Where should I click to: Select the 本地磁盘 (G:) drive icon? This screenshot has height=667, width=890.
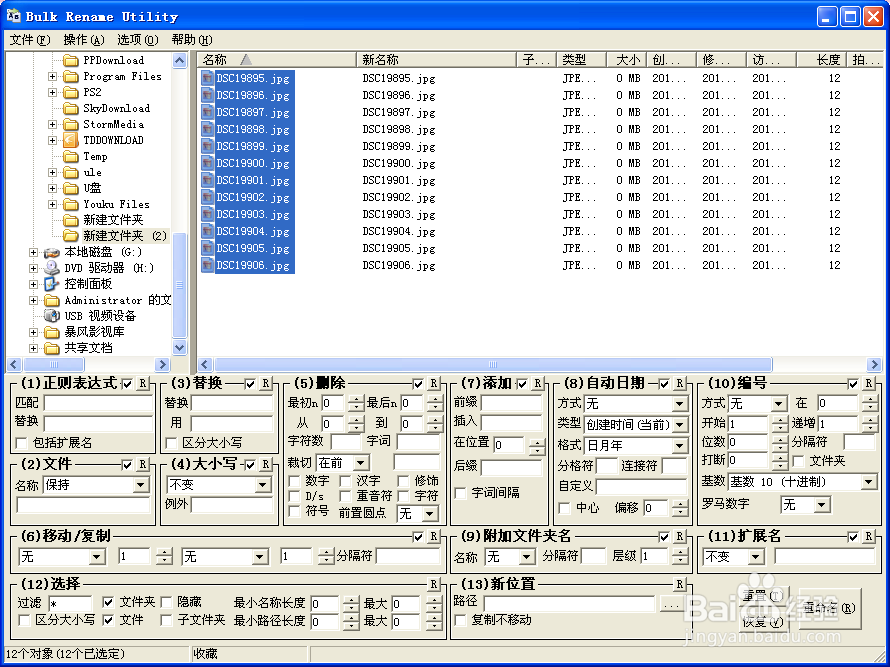52,252
